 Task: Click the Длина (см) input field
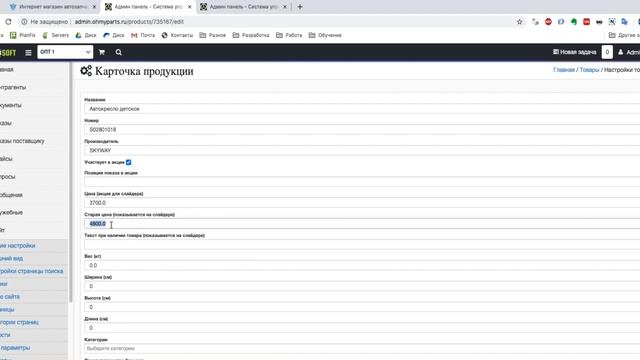[x=362, y=328]
